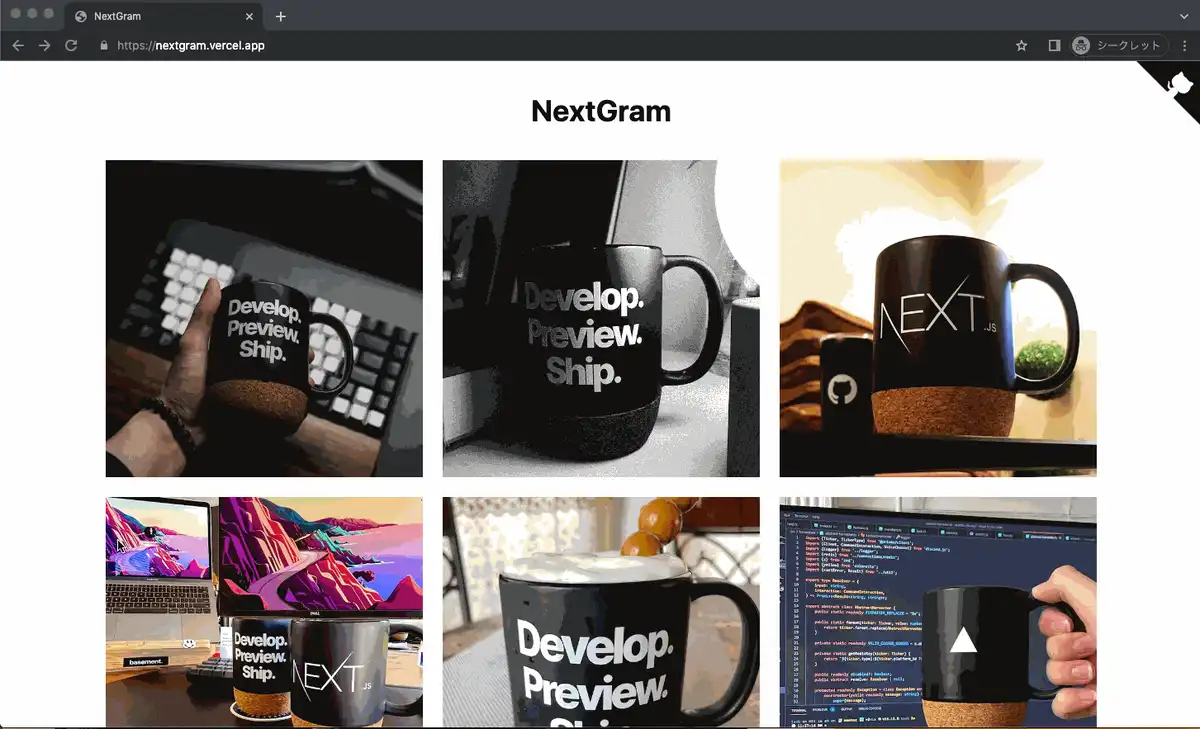Click the incognito profile indicator

pos(1078,45)
